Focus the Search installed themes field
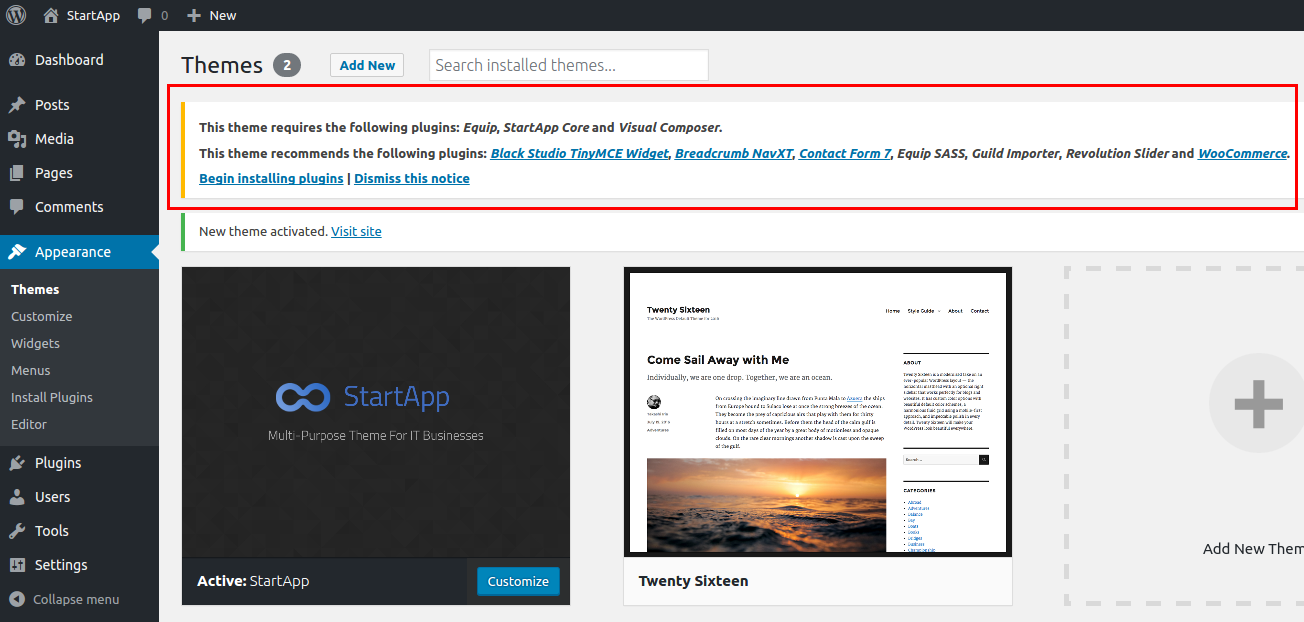 pos(569,65)
